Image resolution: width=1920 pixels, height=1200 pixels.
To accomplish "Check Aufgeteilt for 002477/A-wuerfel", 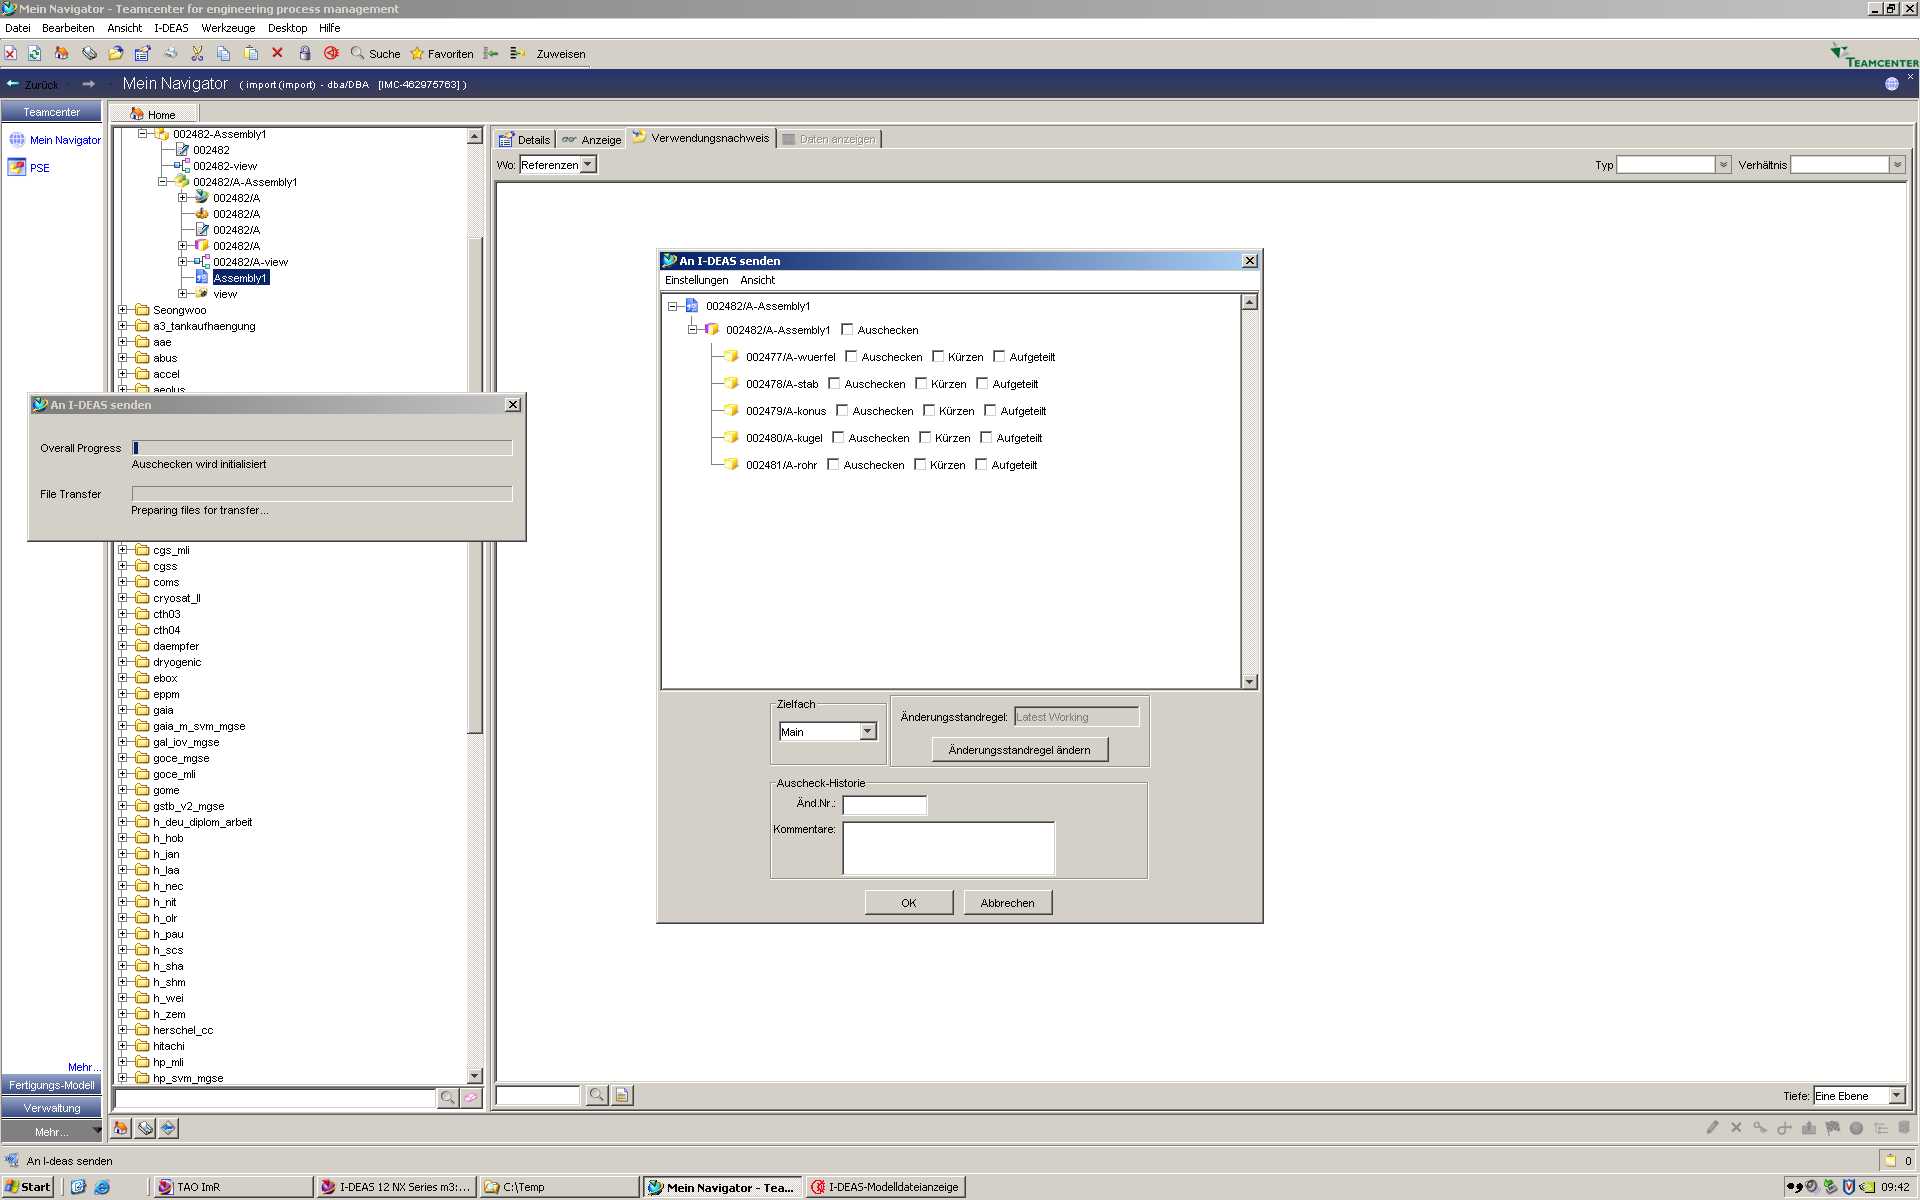I will pos(999,356).
